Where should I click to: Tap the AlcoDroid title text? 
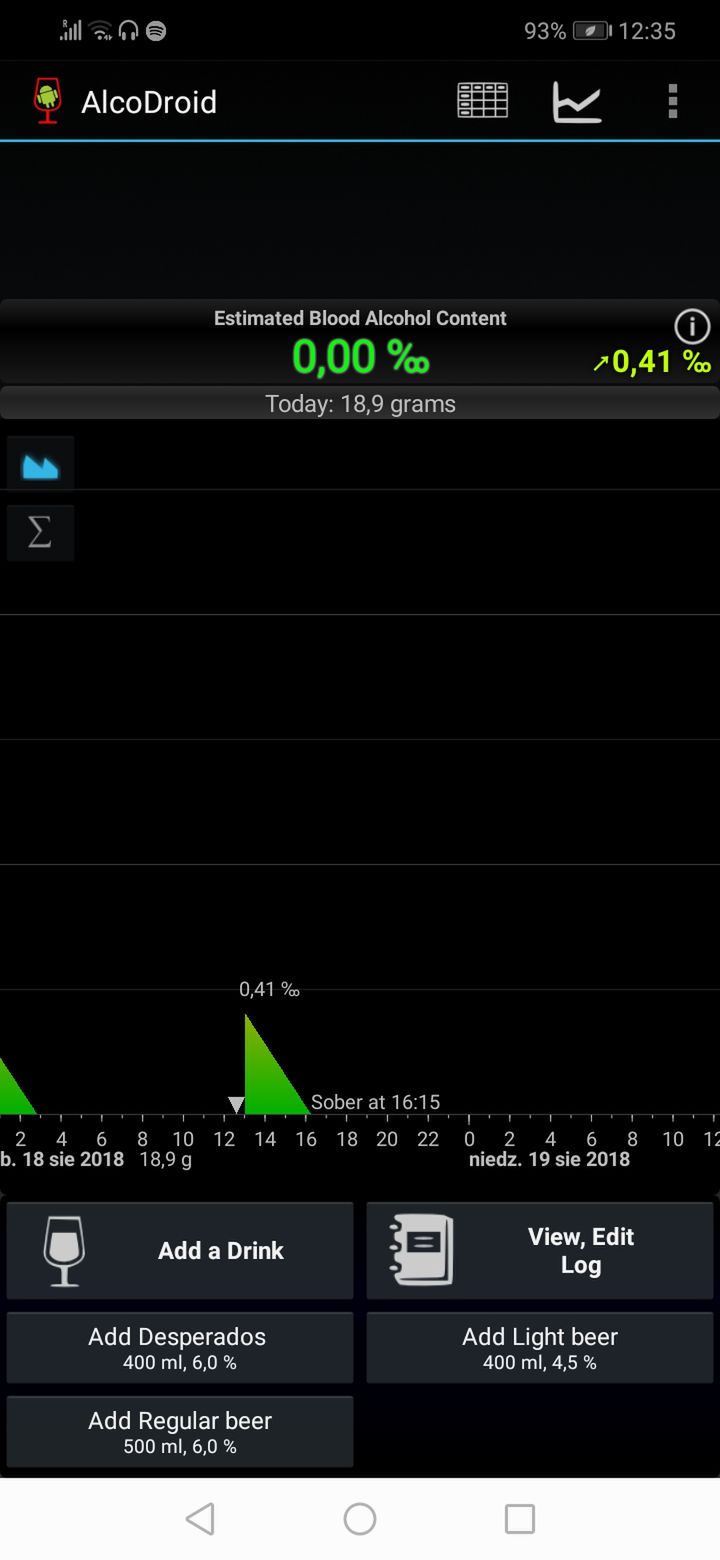click(149, 102)
